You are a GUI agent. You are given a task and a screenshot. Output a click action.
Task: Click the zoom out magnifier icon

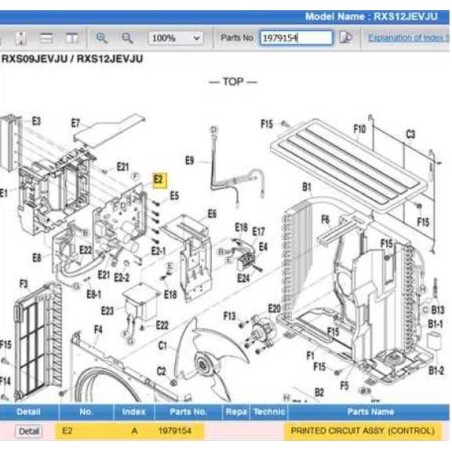[x=127, y=38]
